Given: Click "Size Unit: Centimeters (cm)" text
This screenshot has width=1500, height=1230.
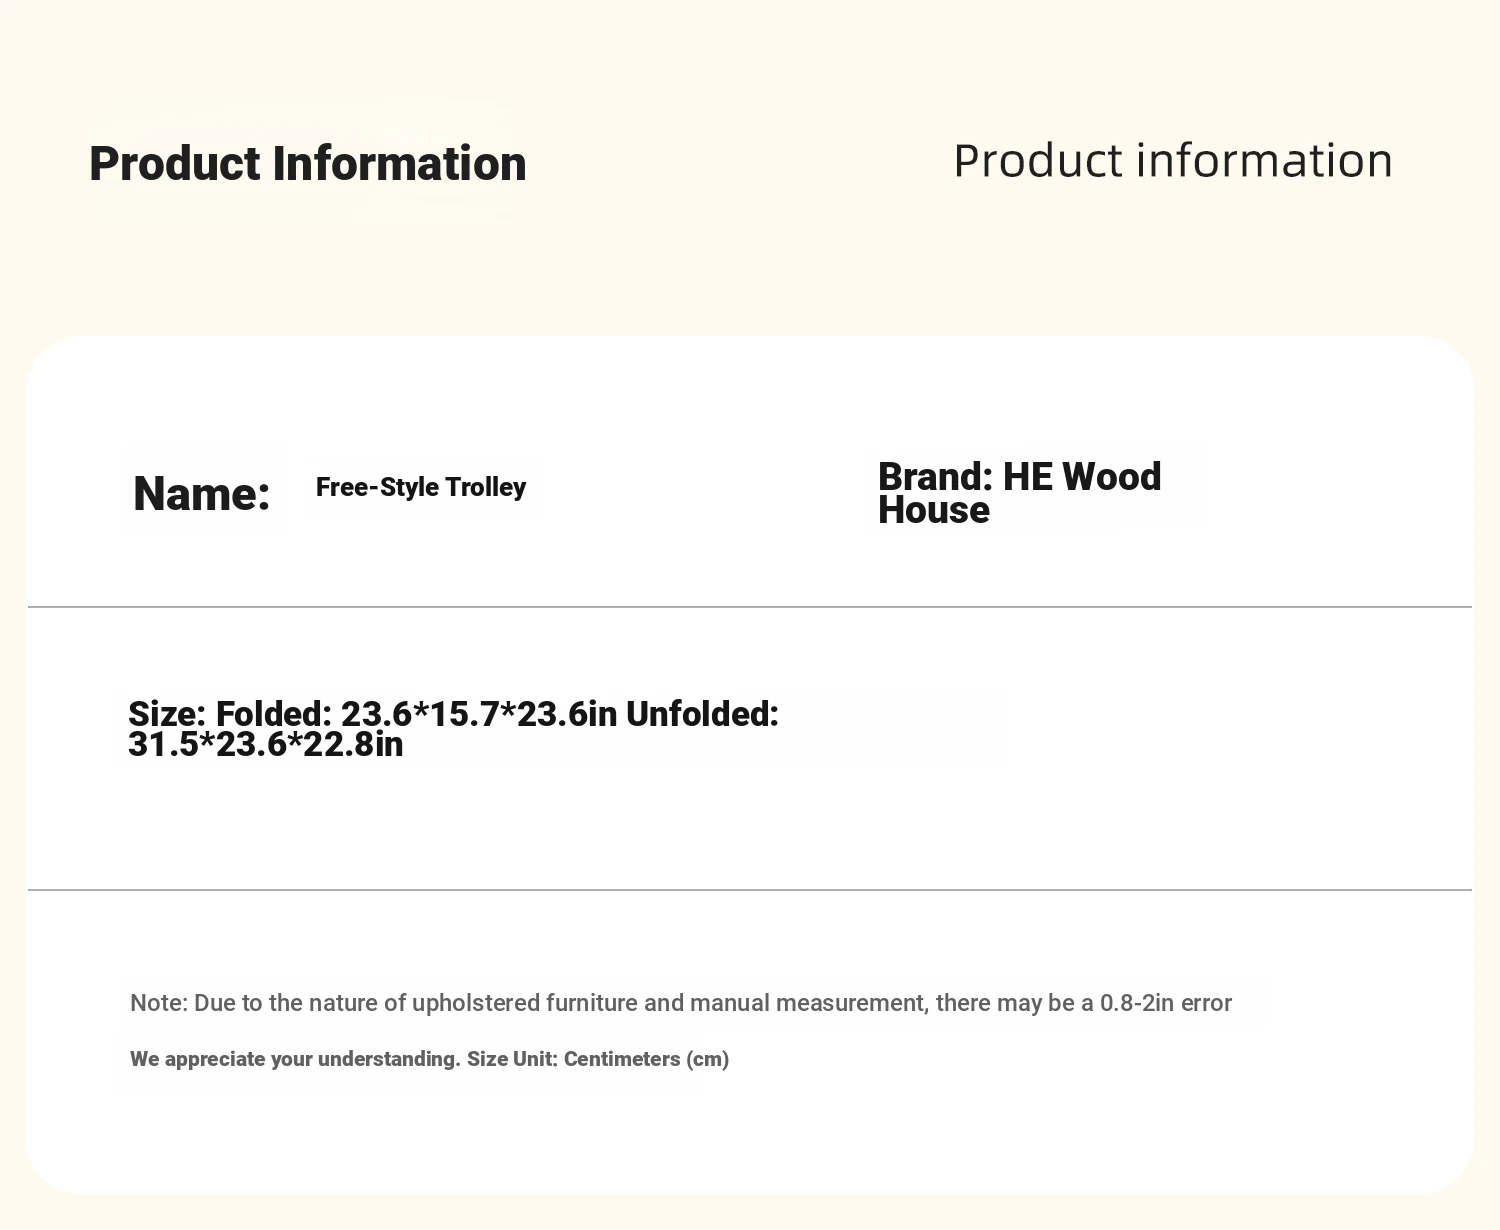Looking at the screenshot, I should tap(598, 1059).
